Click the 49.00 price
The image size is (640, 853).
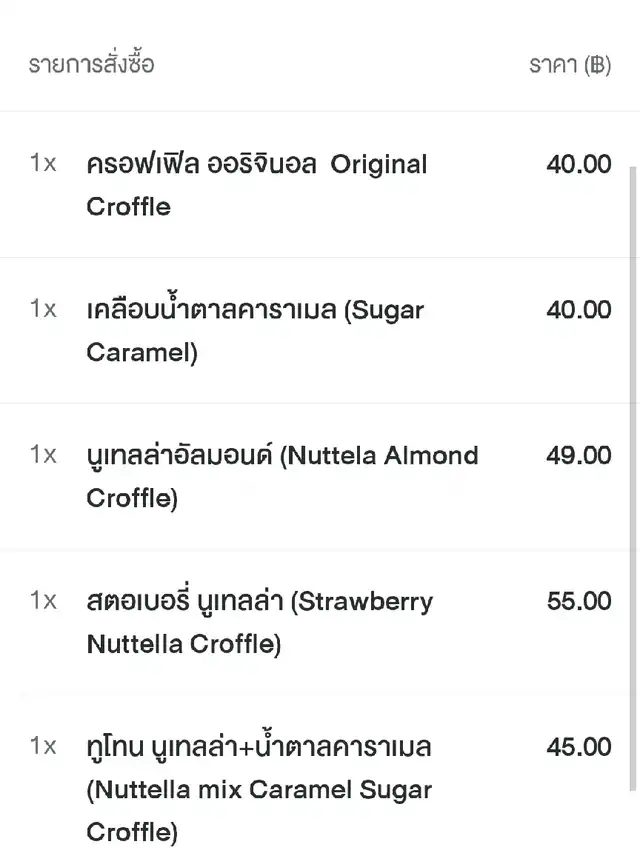click(x=578, y=456)
